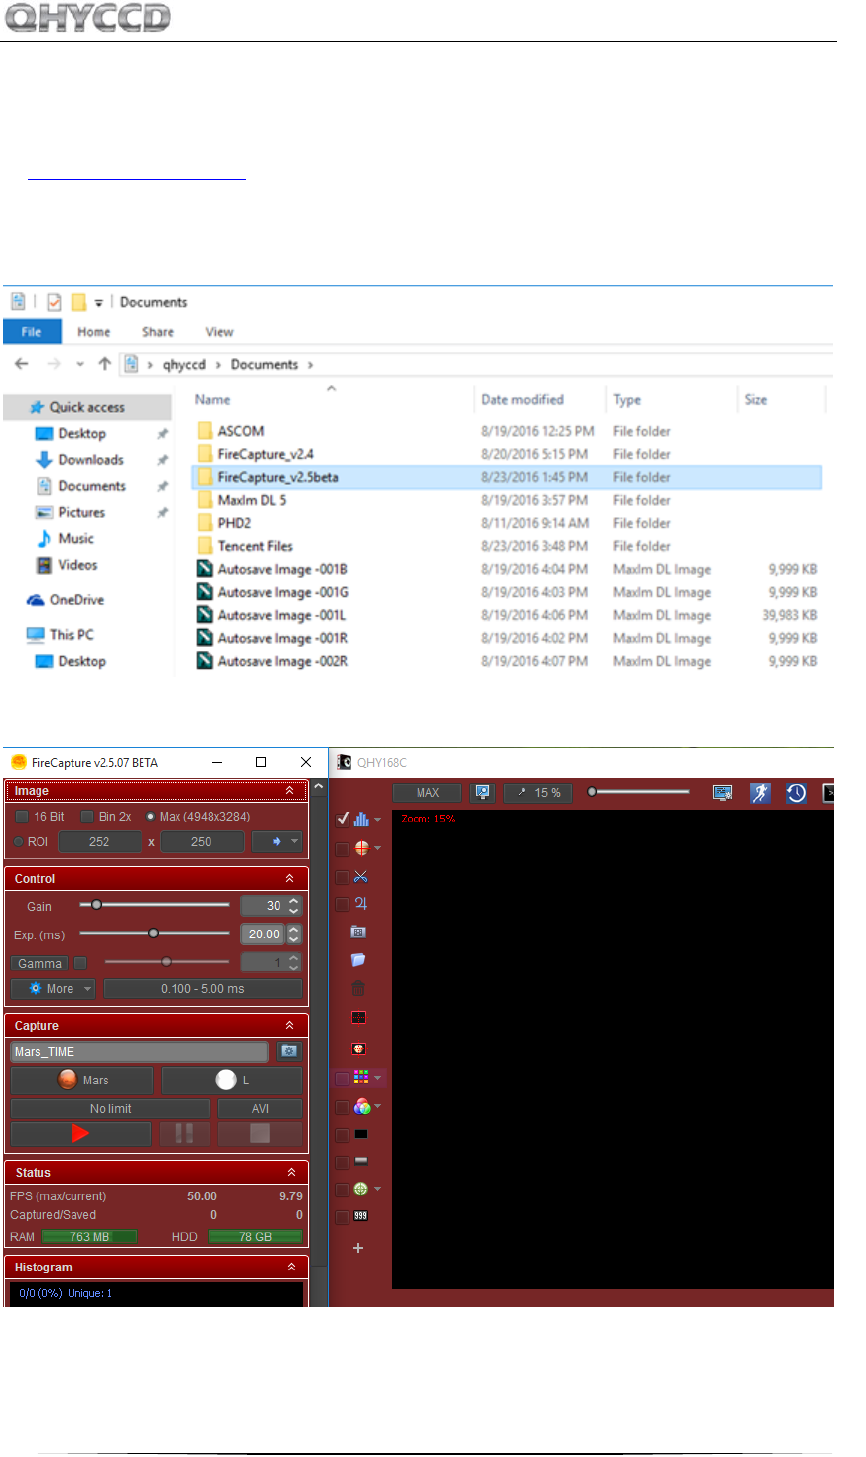Viewport: 866px width, 1457px height.
Task: Adjust the Gain slider
Action: [x=154, y=905]
